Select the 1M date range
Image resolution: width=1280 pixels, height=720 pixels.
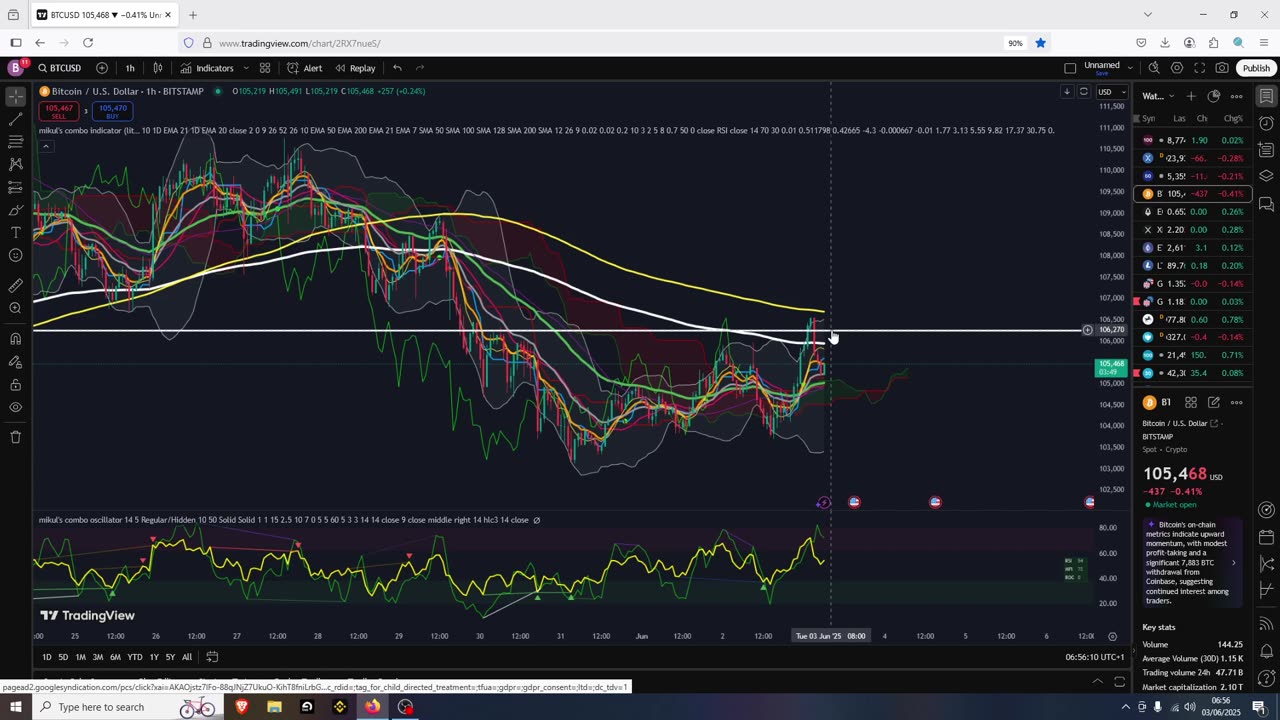tap(81, 657)
